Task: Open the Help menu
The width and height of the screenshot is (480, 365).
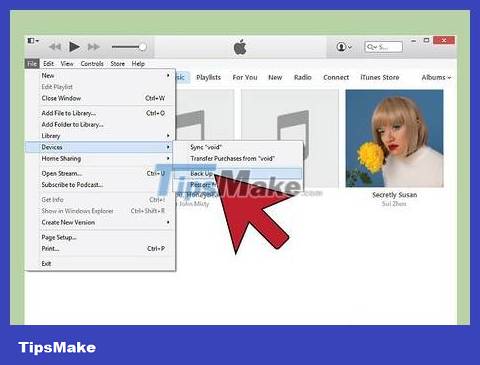Action: coord(138,64)
